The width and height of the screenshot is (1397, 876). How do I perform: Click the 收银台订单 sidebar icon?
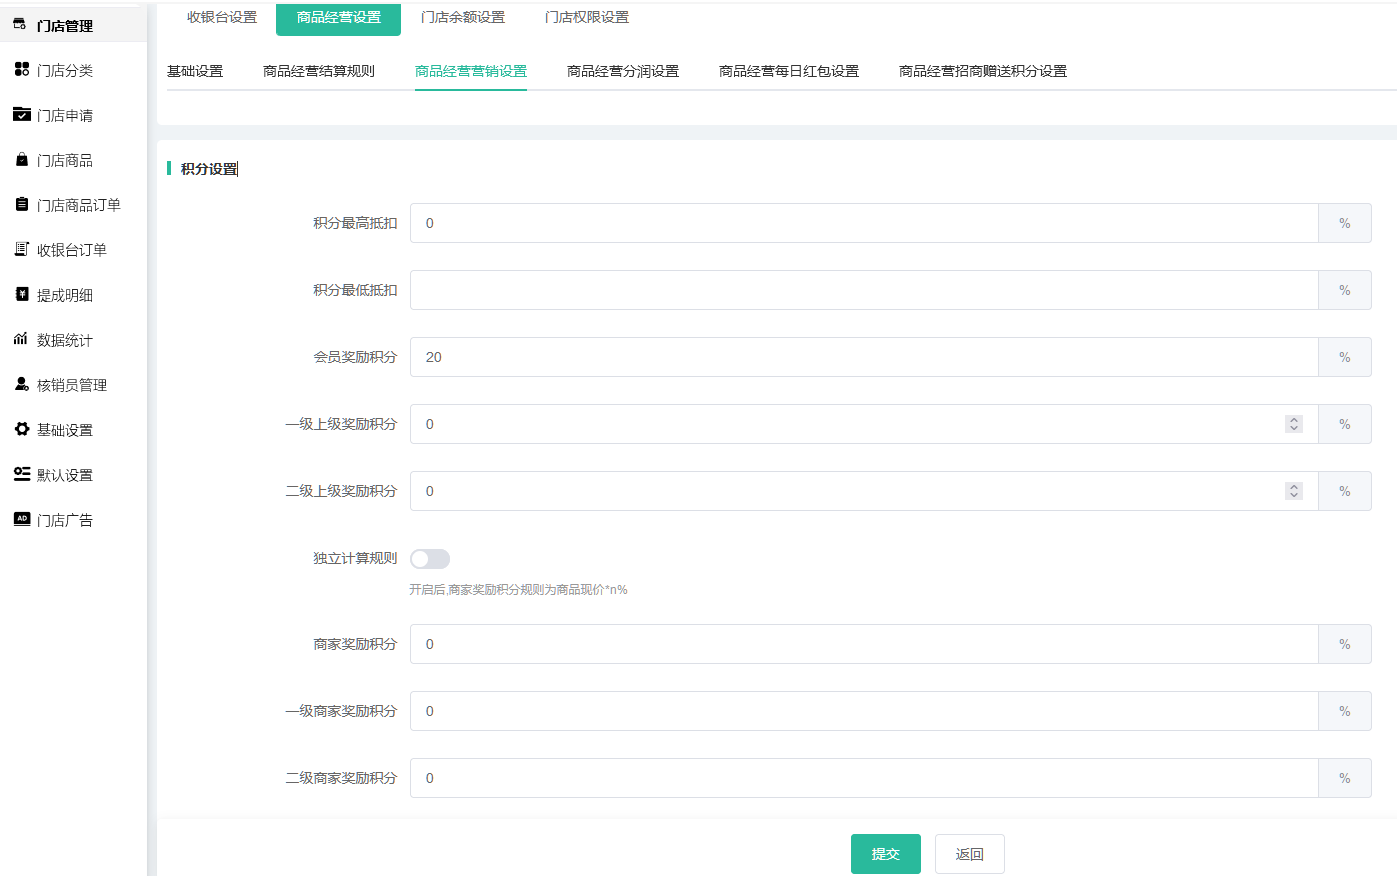click(22, 249)
